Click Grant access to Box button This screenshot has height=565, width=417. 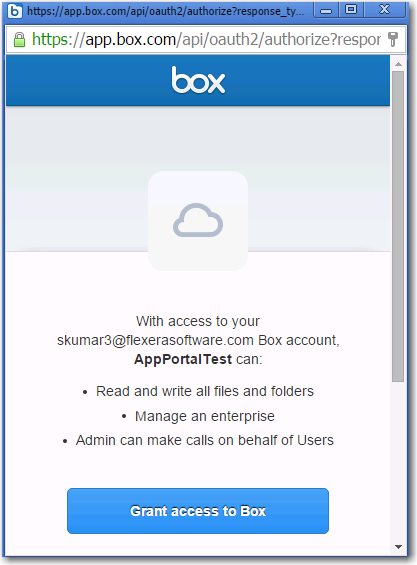tap(198, 511)
